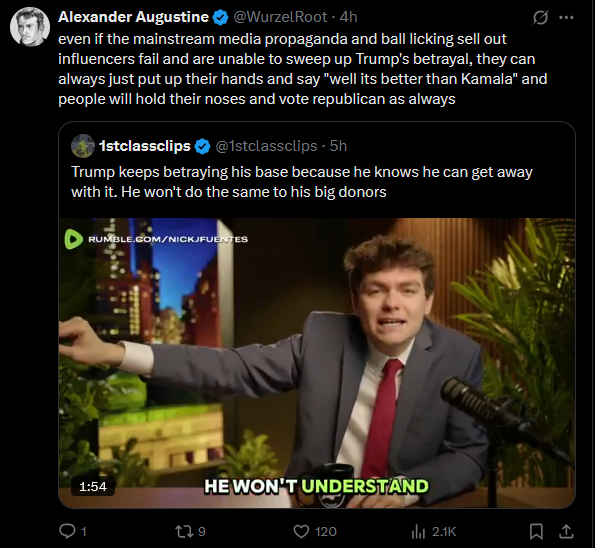Click the quoted post's 5h timestamp
This screenshot has width=595, height=548.
(338, 146)
